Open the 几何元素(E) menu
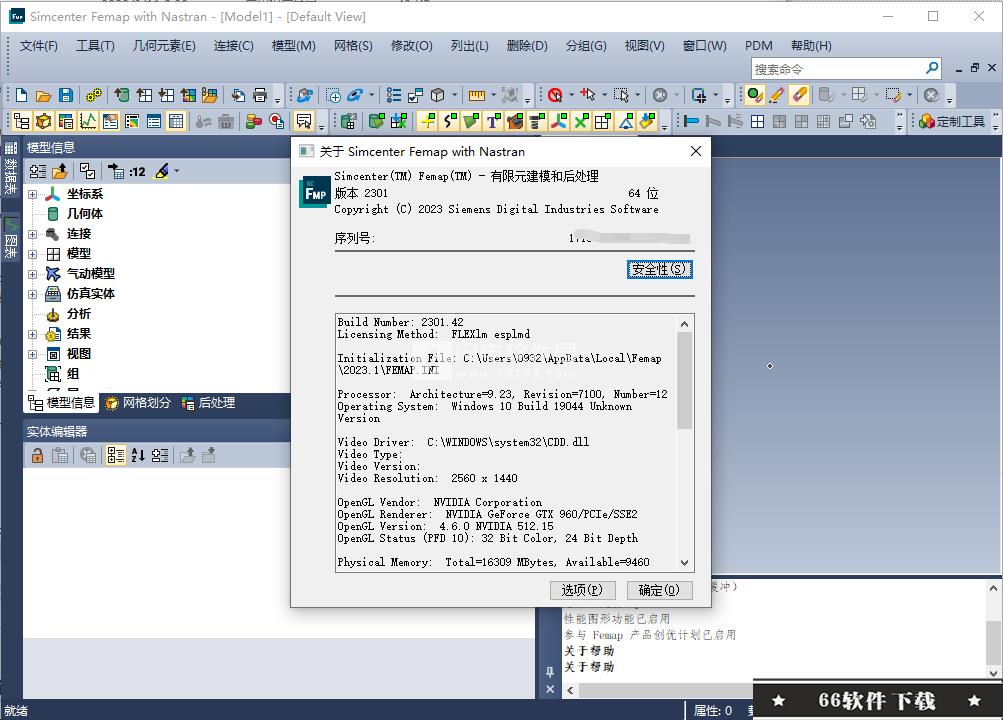 (164, 46)
